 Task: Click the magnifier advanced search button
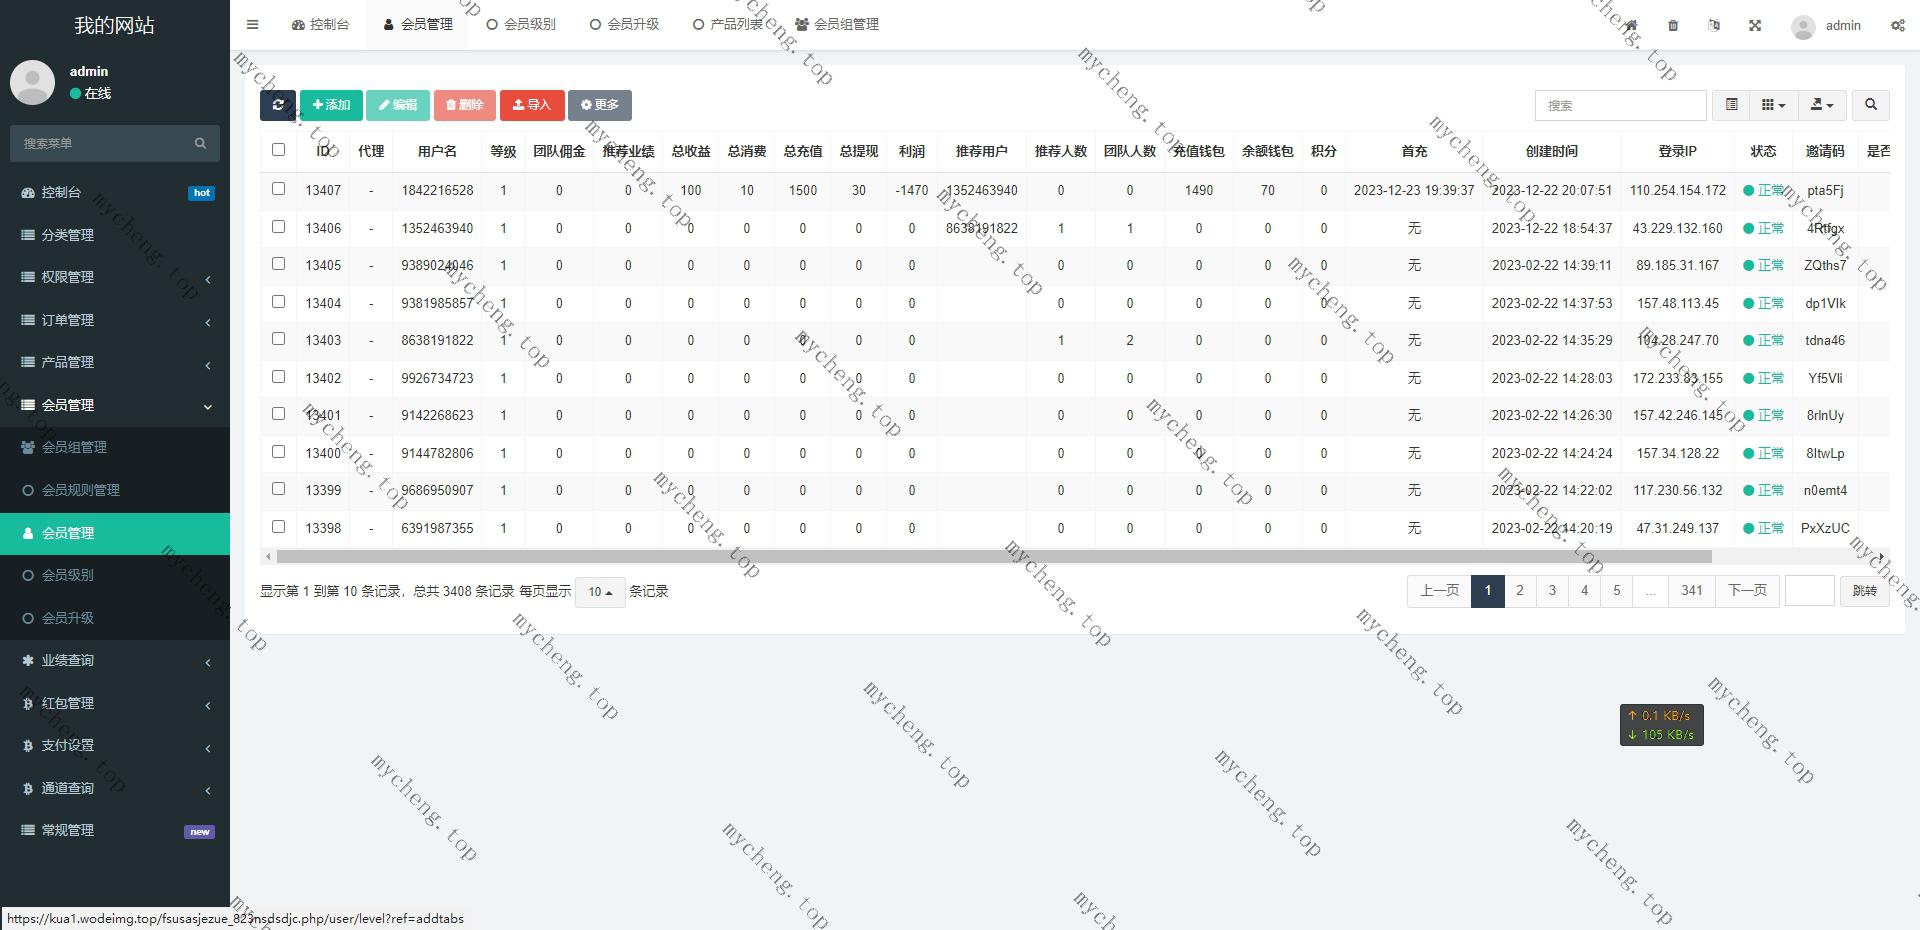[1871, 105]
